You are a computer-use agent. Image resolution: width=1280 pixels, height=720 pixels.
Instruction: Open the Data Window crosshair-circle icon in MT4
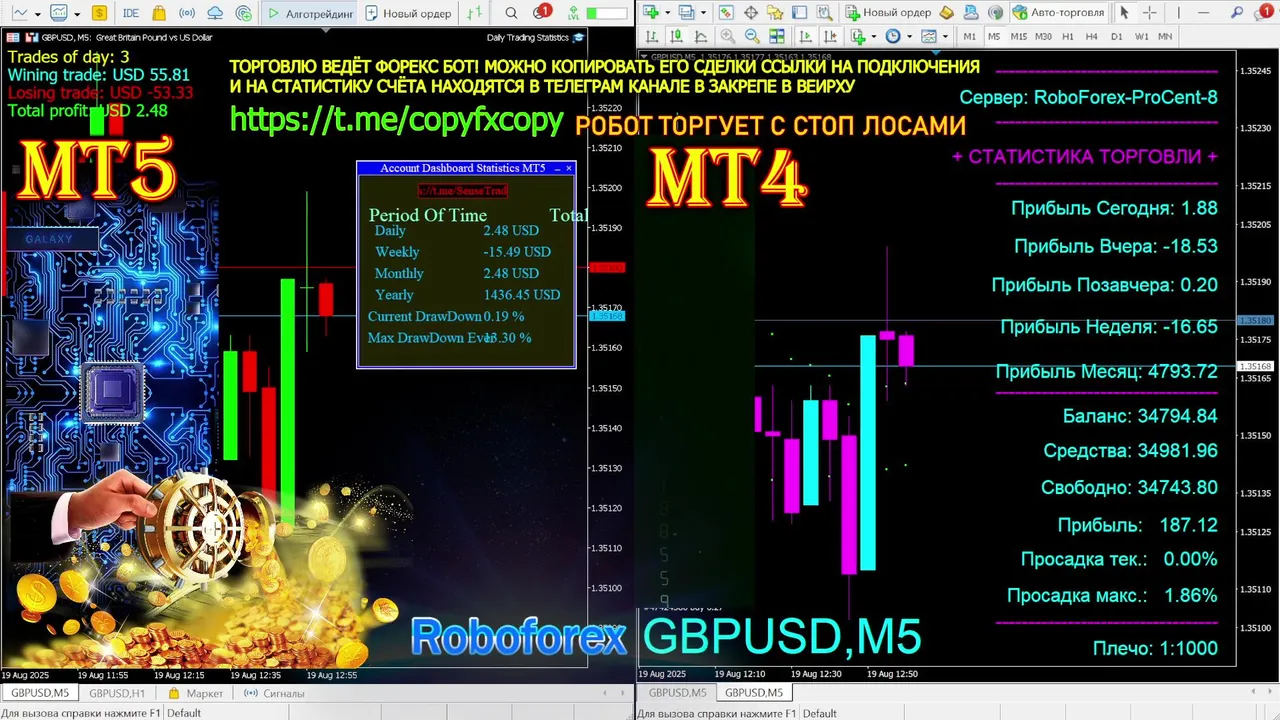pyautogui.click(x=750, y=12)
